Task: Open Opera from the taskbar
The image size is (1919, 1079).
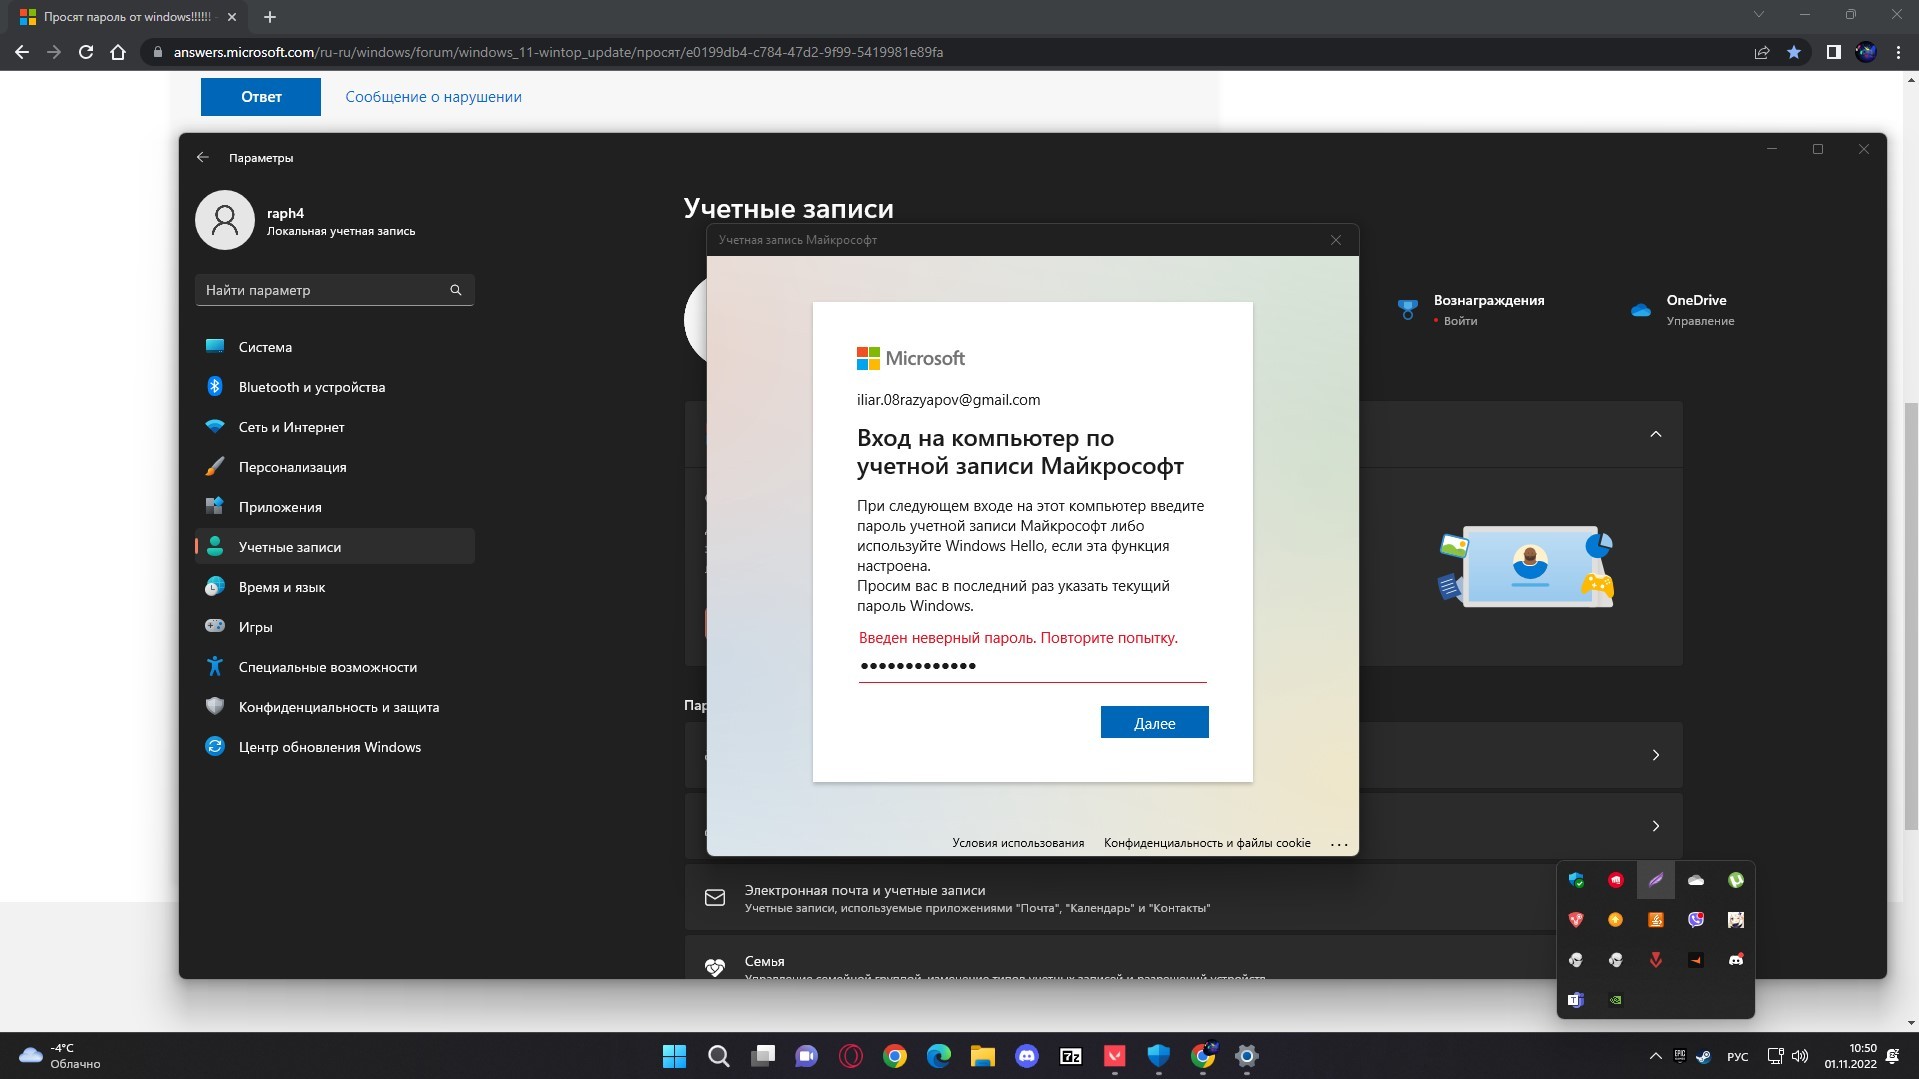Action: pos(851,1056)
